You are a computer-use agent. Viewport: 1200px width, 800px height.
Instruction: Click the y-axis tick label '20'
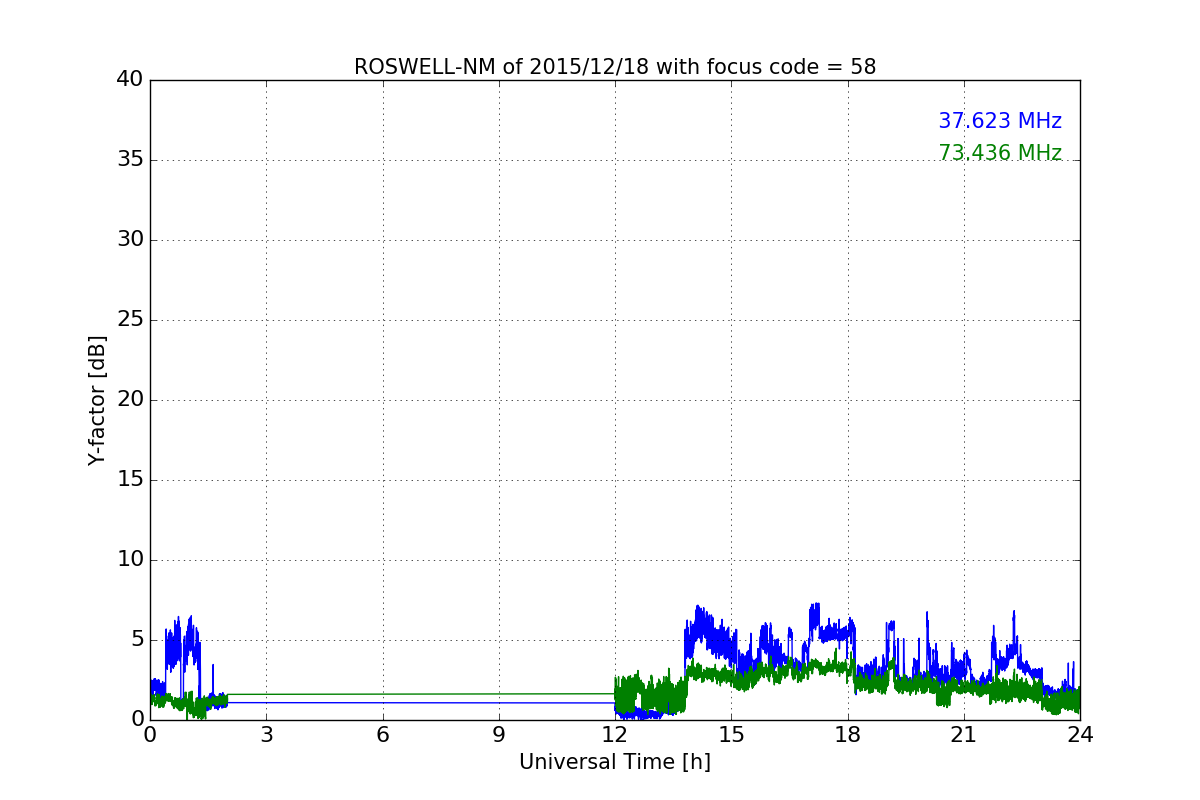[x=130, y=400]
